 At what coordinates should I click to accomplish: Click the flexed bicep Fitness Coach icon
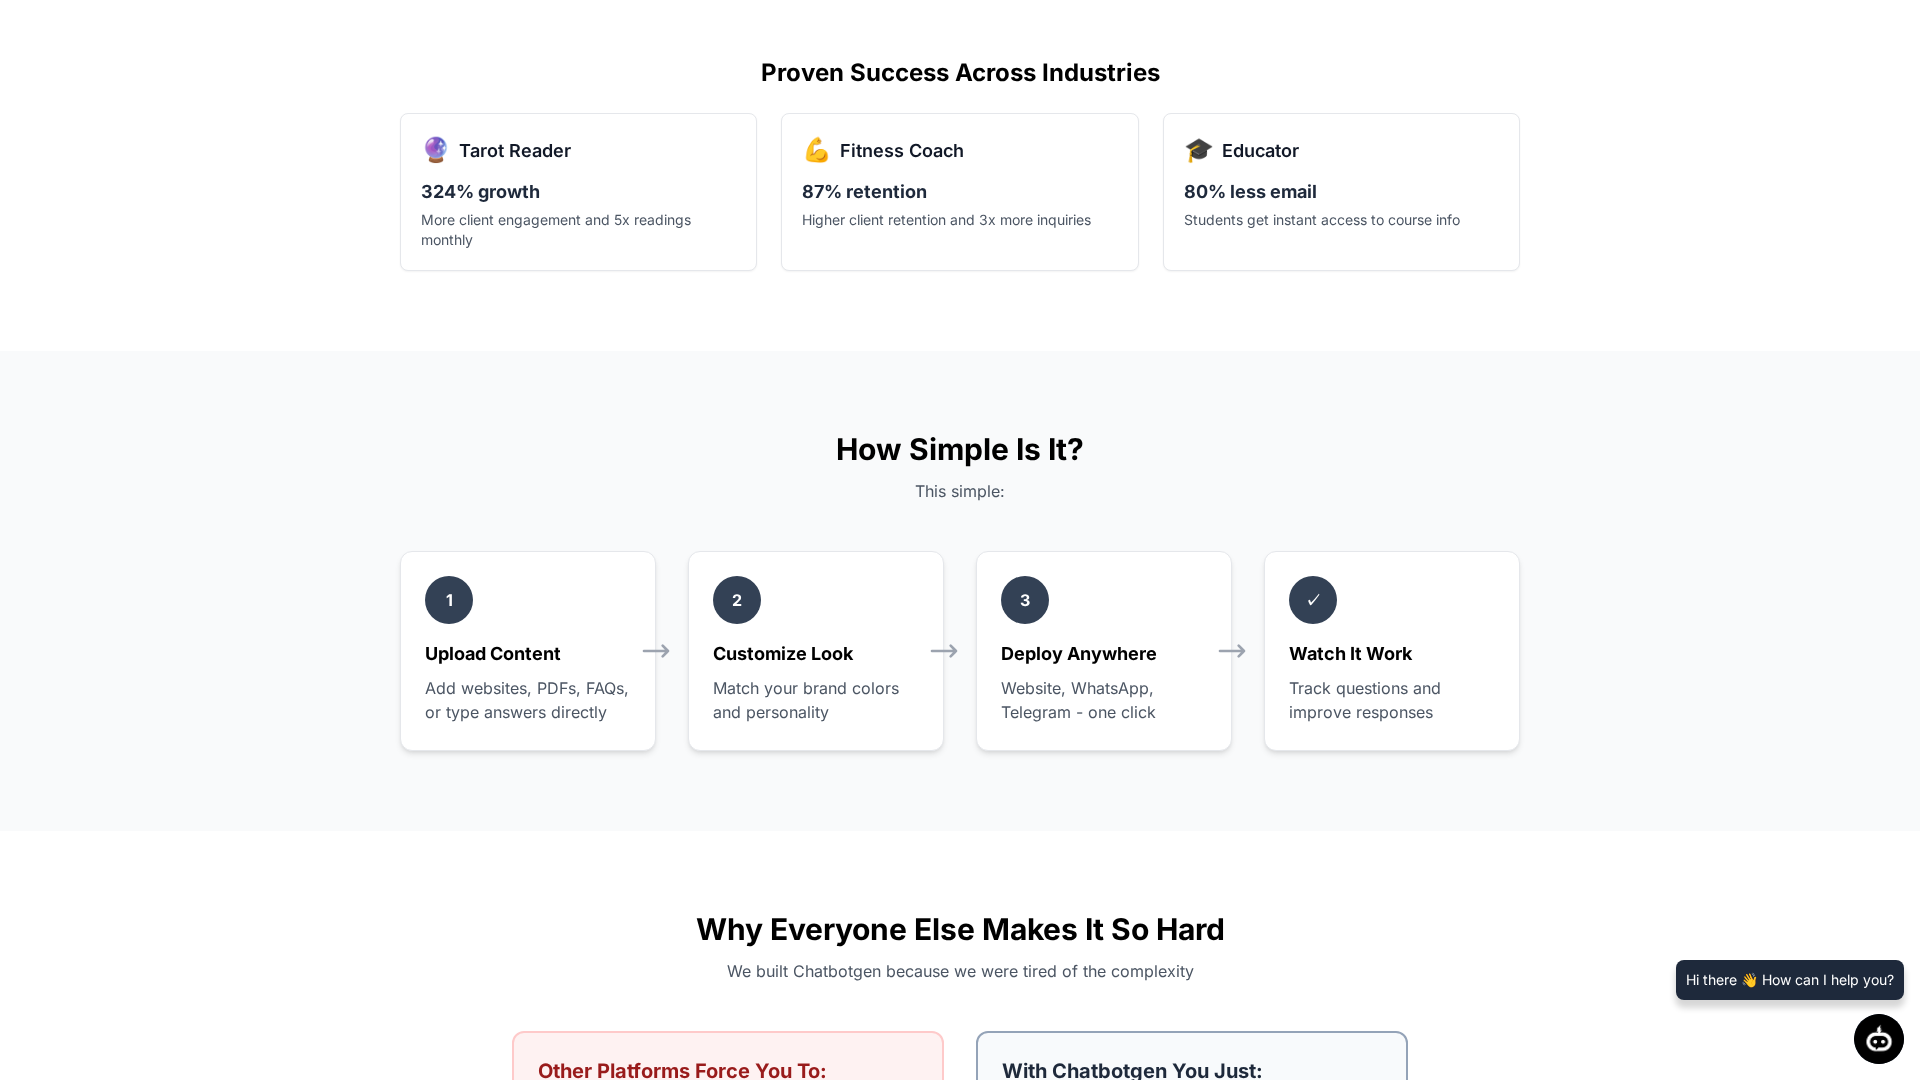[816, 150]
